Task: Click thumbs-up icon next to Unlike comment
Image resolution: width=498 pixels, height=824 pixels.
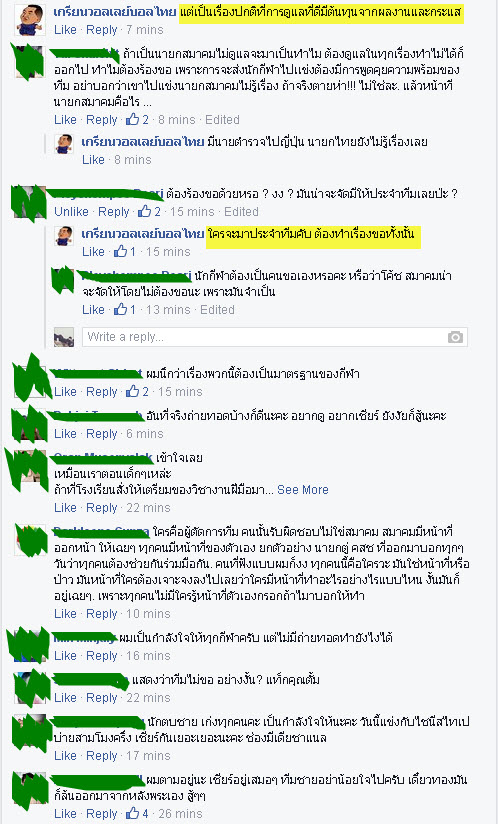Action: [x=144, y=212]
